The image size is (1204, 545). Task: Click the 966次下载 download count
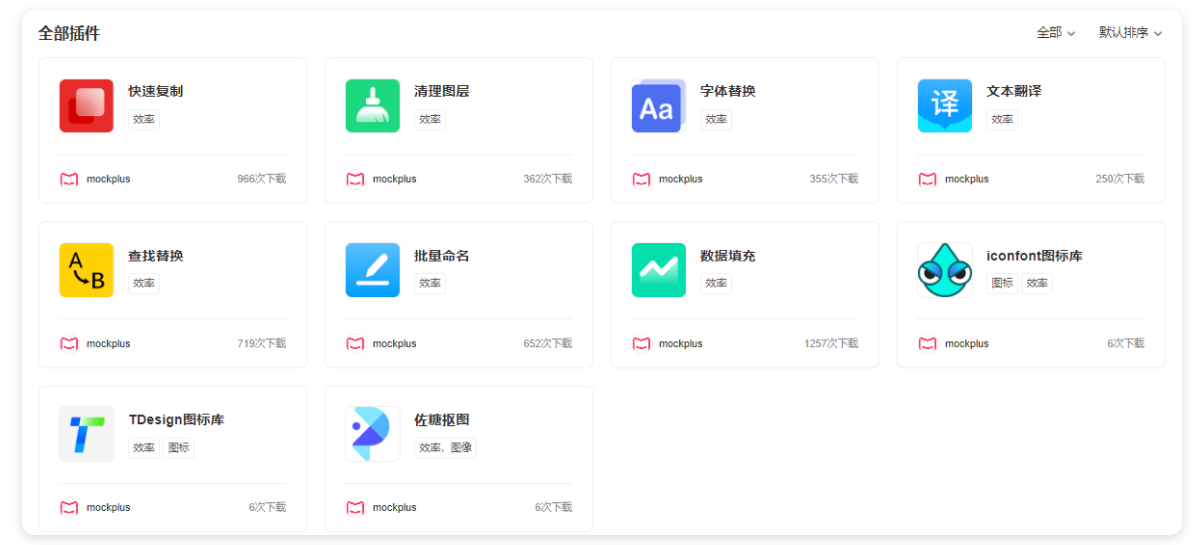pos(261,179)
